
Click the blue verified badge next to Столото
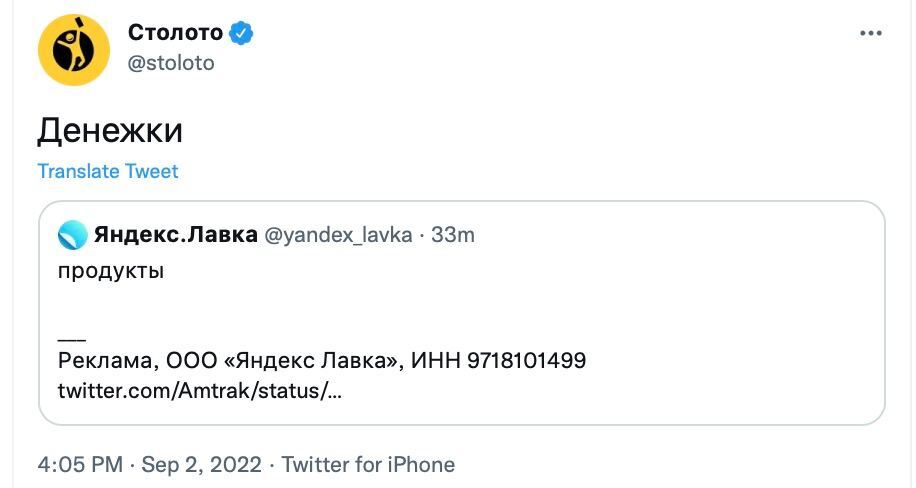click(x=241, y=33)
